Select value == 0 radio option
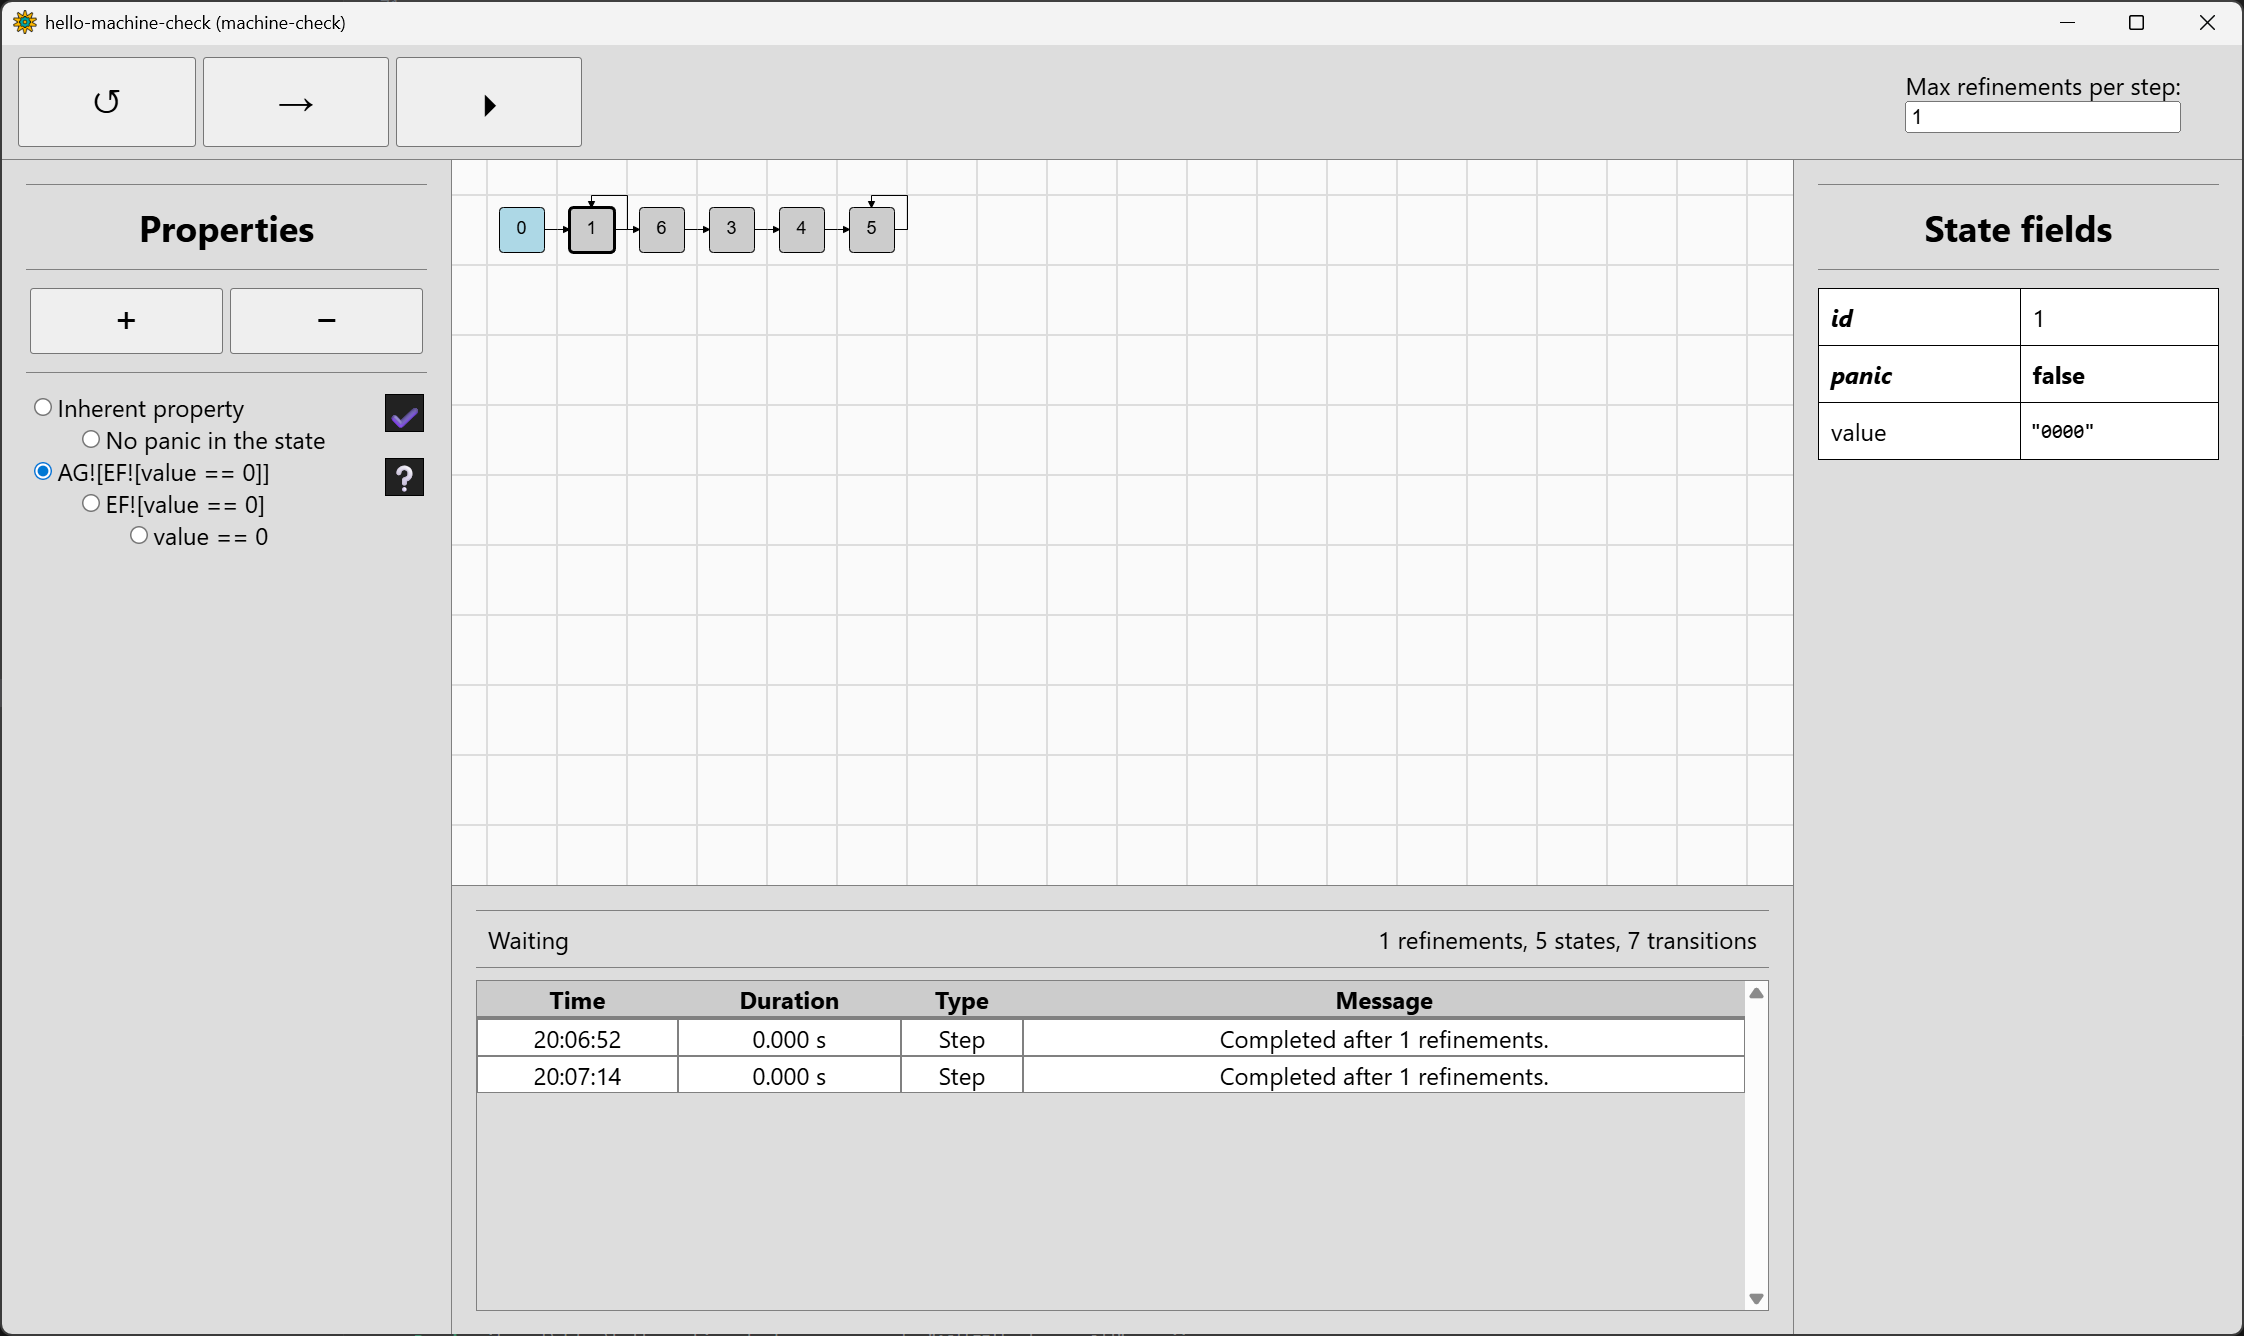The image size is (2244, 1336). pos(139,536)
